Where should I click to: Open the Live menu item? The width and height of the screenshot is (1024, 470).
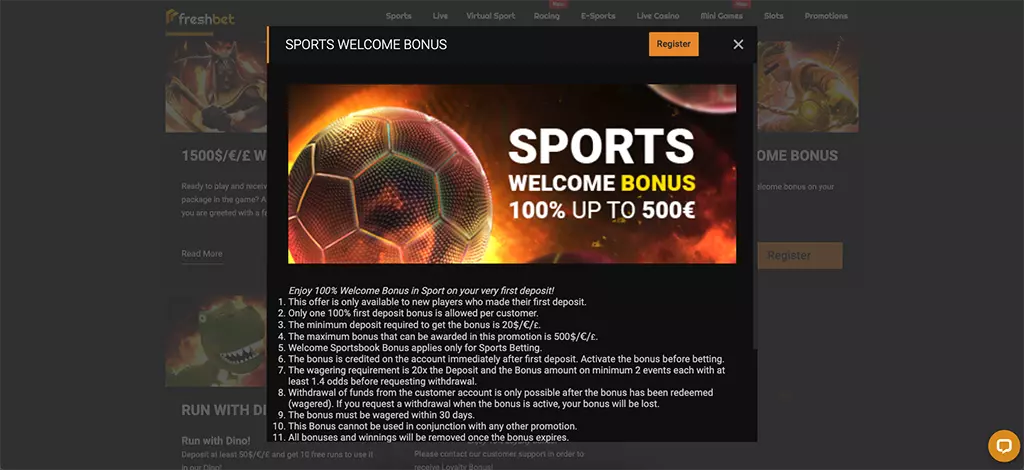440,16
